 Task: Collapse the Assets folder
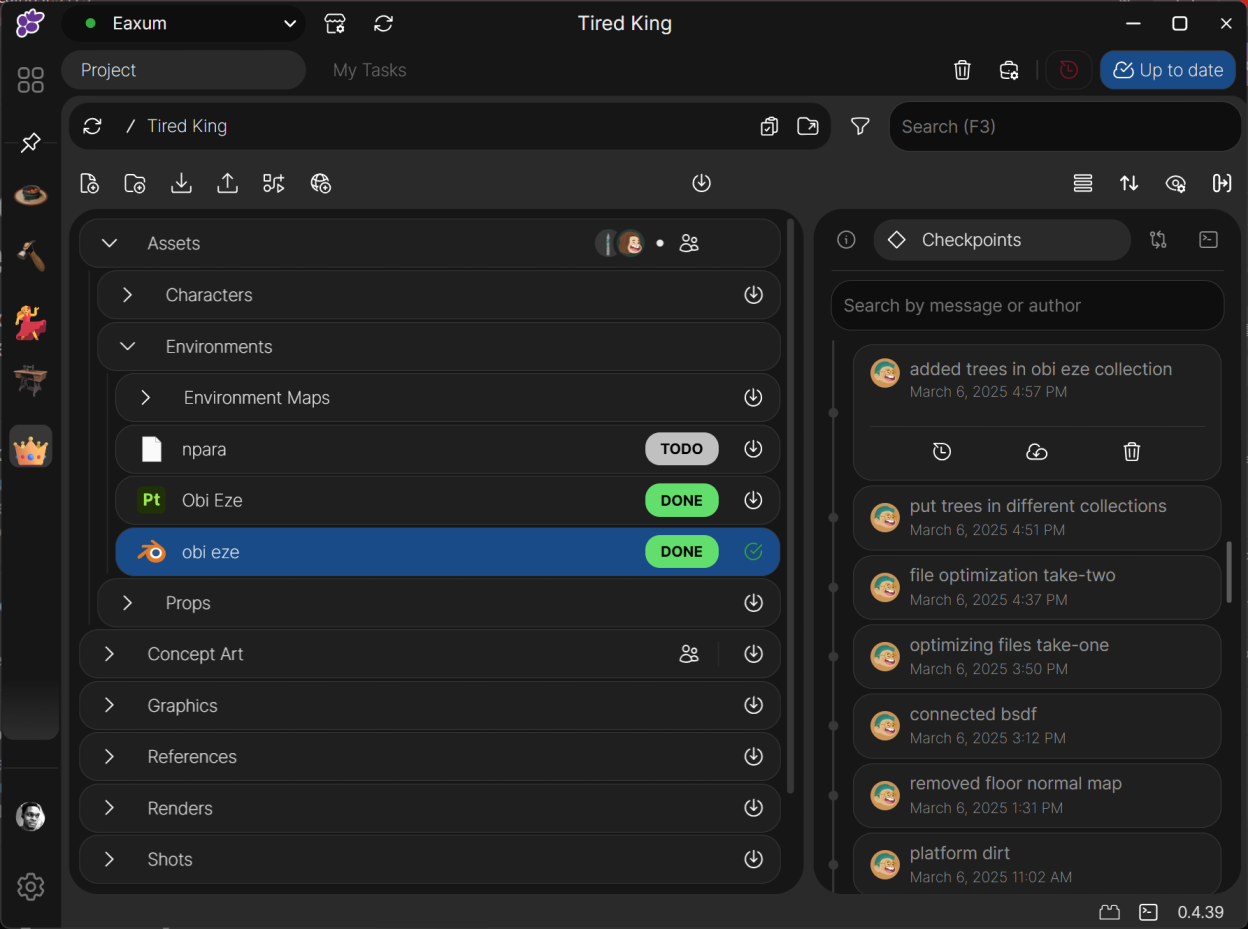[110, 243]
